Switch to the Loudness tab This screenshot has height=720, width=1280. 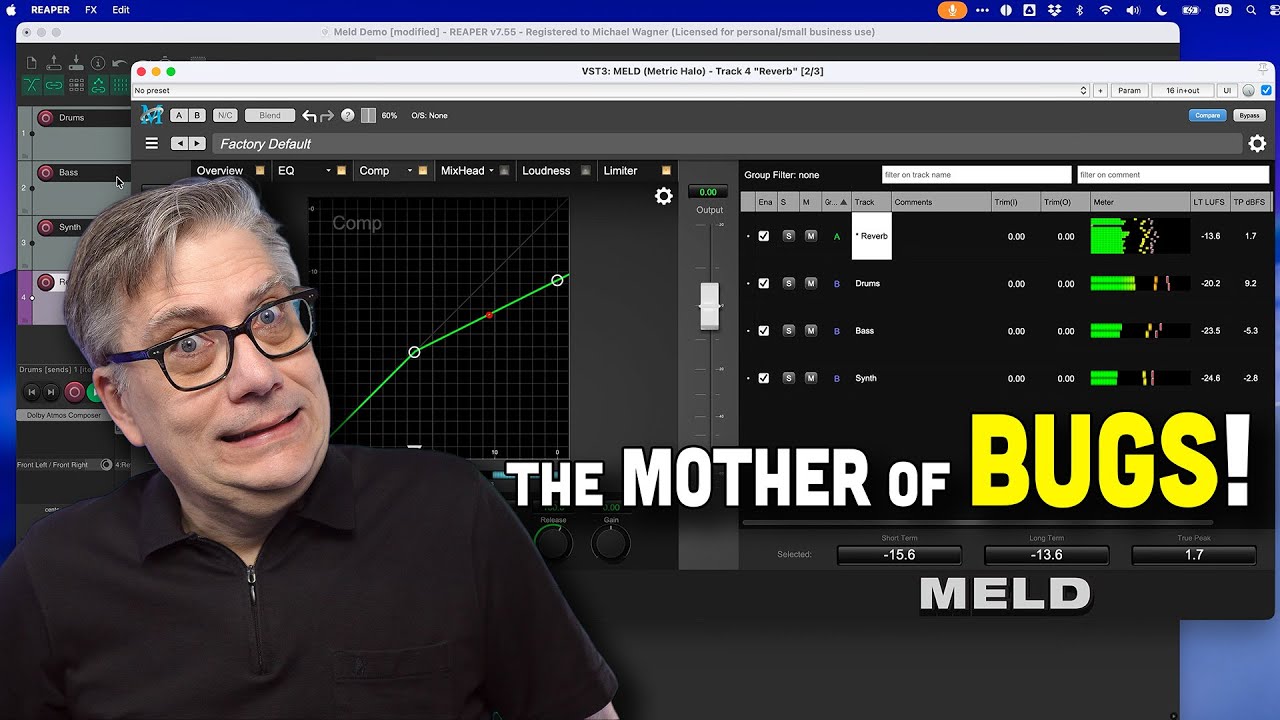[x=546, y=171]
